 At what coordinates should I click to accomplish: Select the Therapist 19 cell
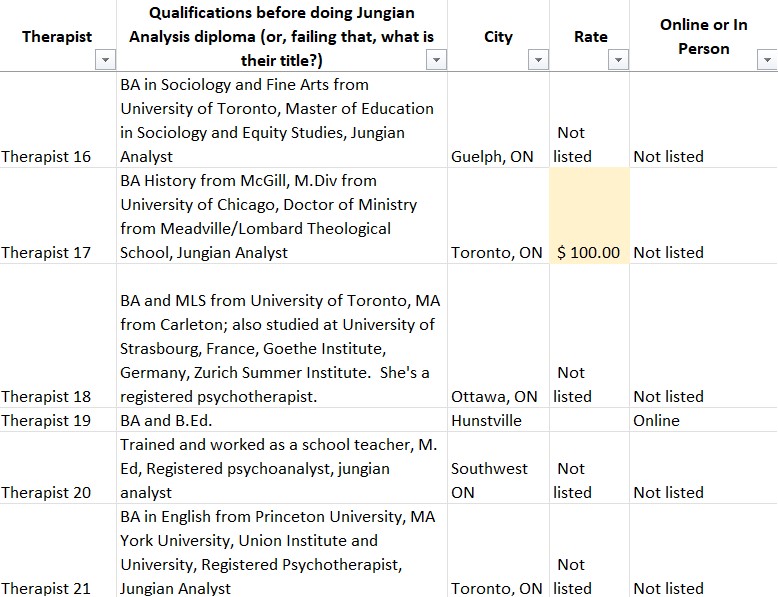point(46,420)
